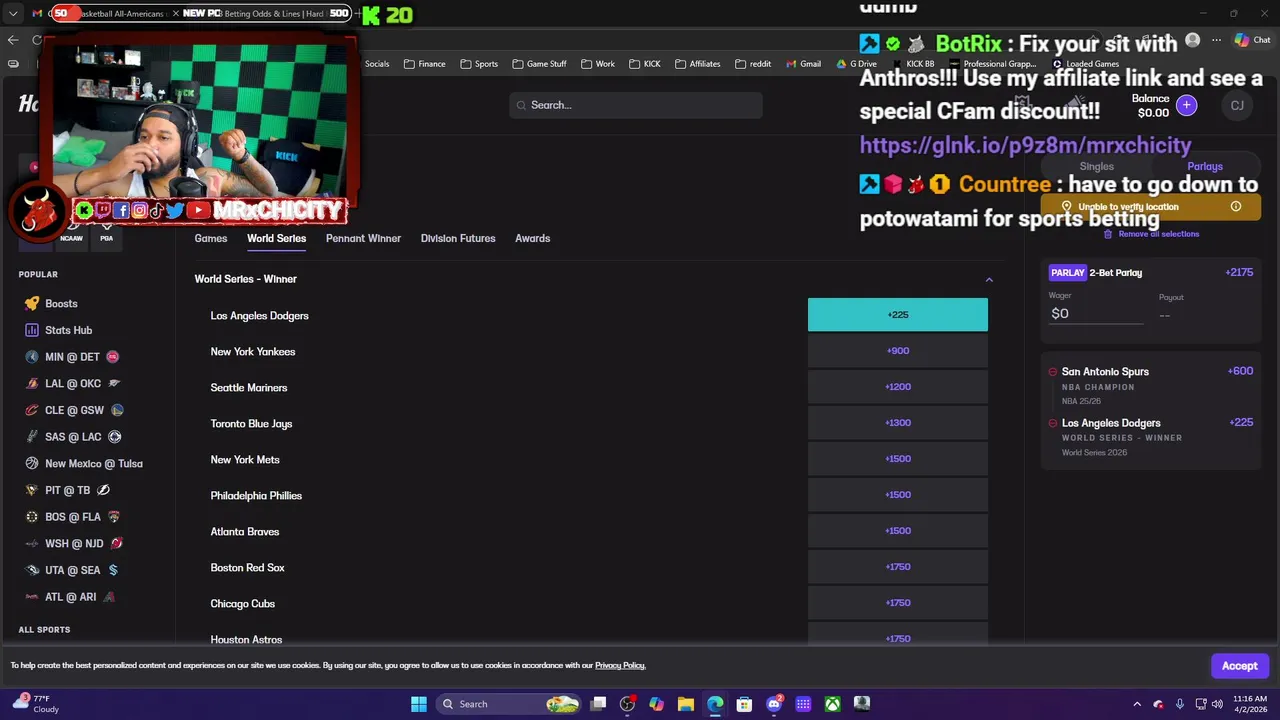
Task: Open the Finance bookmark folder
Action: click(425, 64)
